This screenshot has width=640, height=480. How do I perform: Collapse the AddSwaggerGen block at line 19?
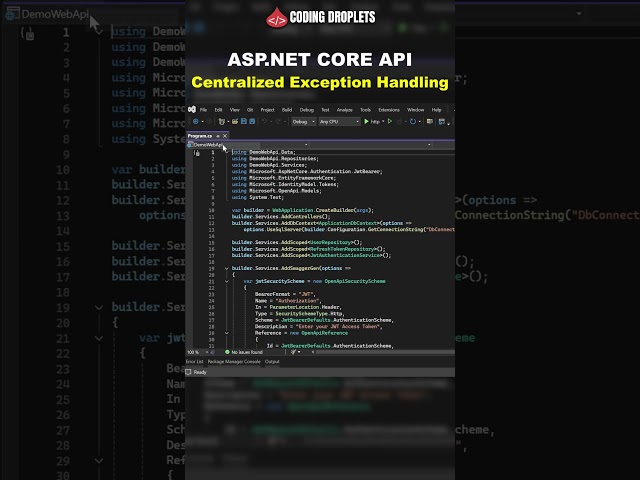[x=227, y=268]
